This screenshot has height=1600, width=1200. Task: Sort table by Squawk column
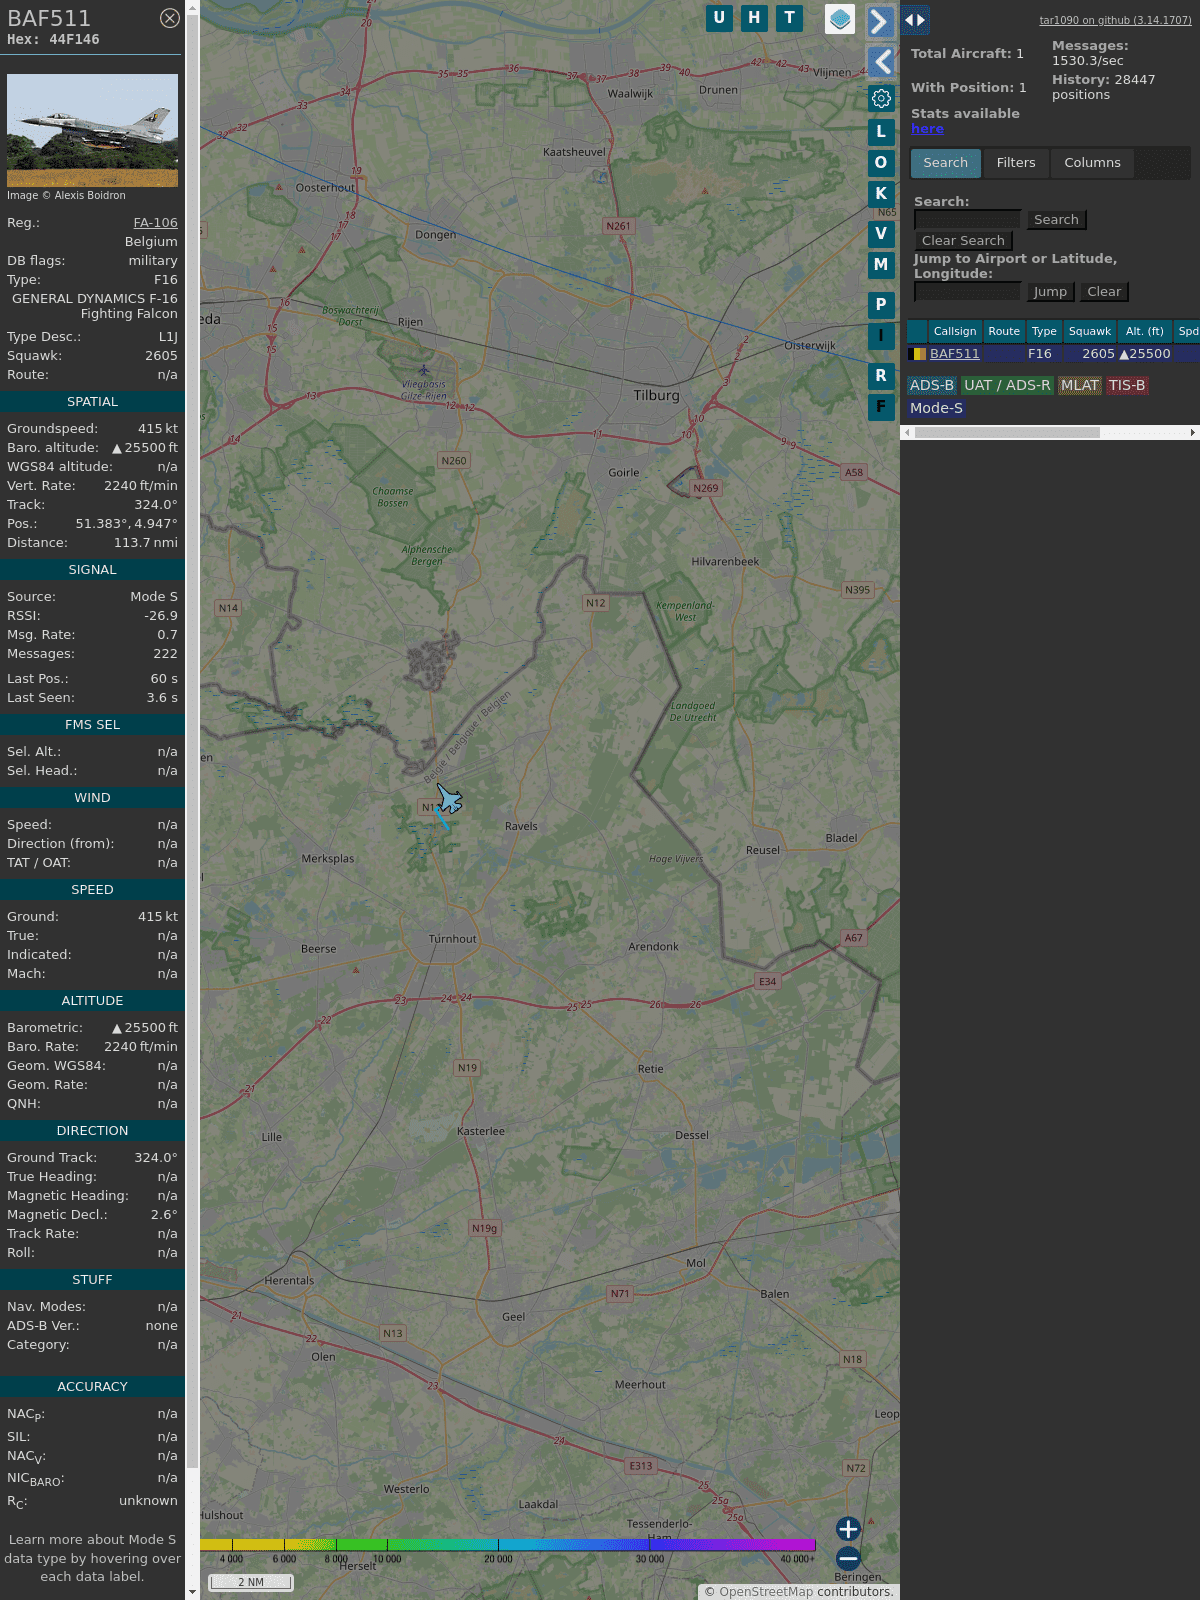click(1090, 331)
